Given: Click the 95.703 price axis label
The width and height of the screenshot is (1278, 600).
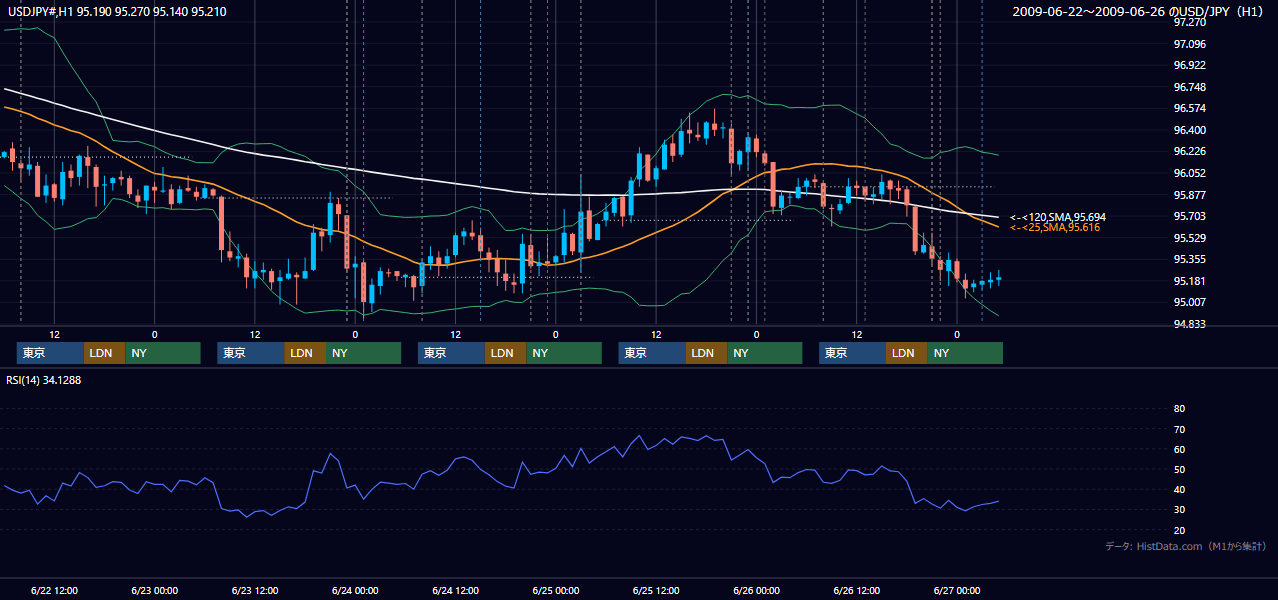Looking at the screenshot, I should (1189, 216).
